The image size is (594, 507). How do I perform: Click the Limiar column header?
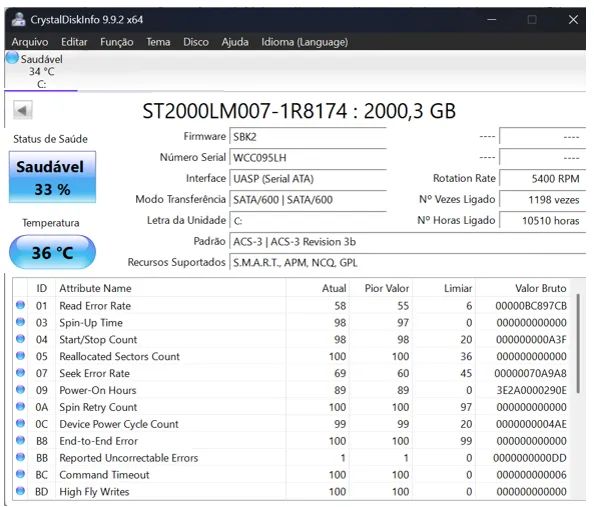point(444,288)
